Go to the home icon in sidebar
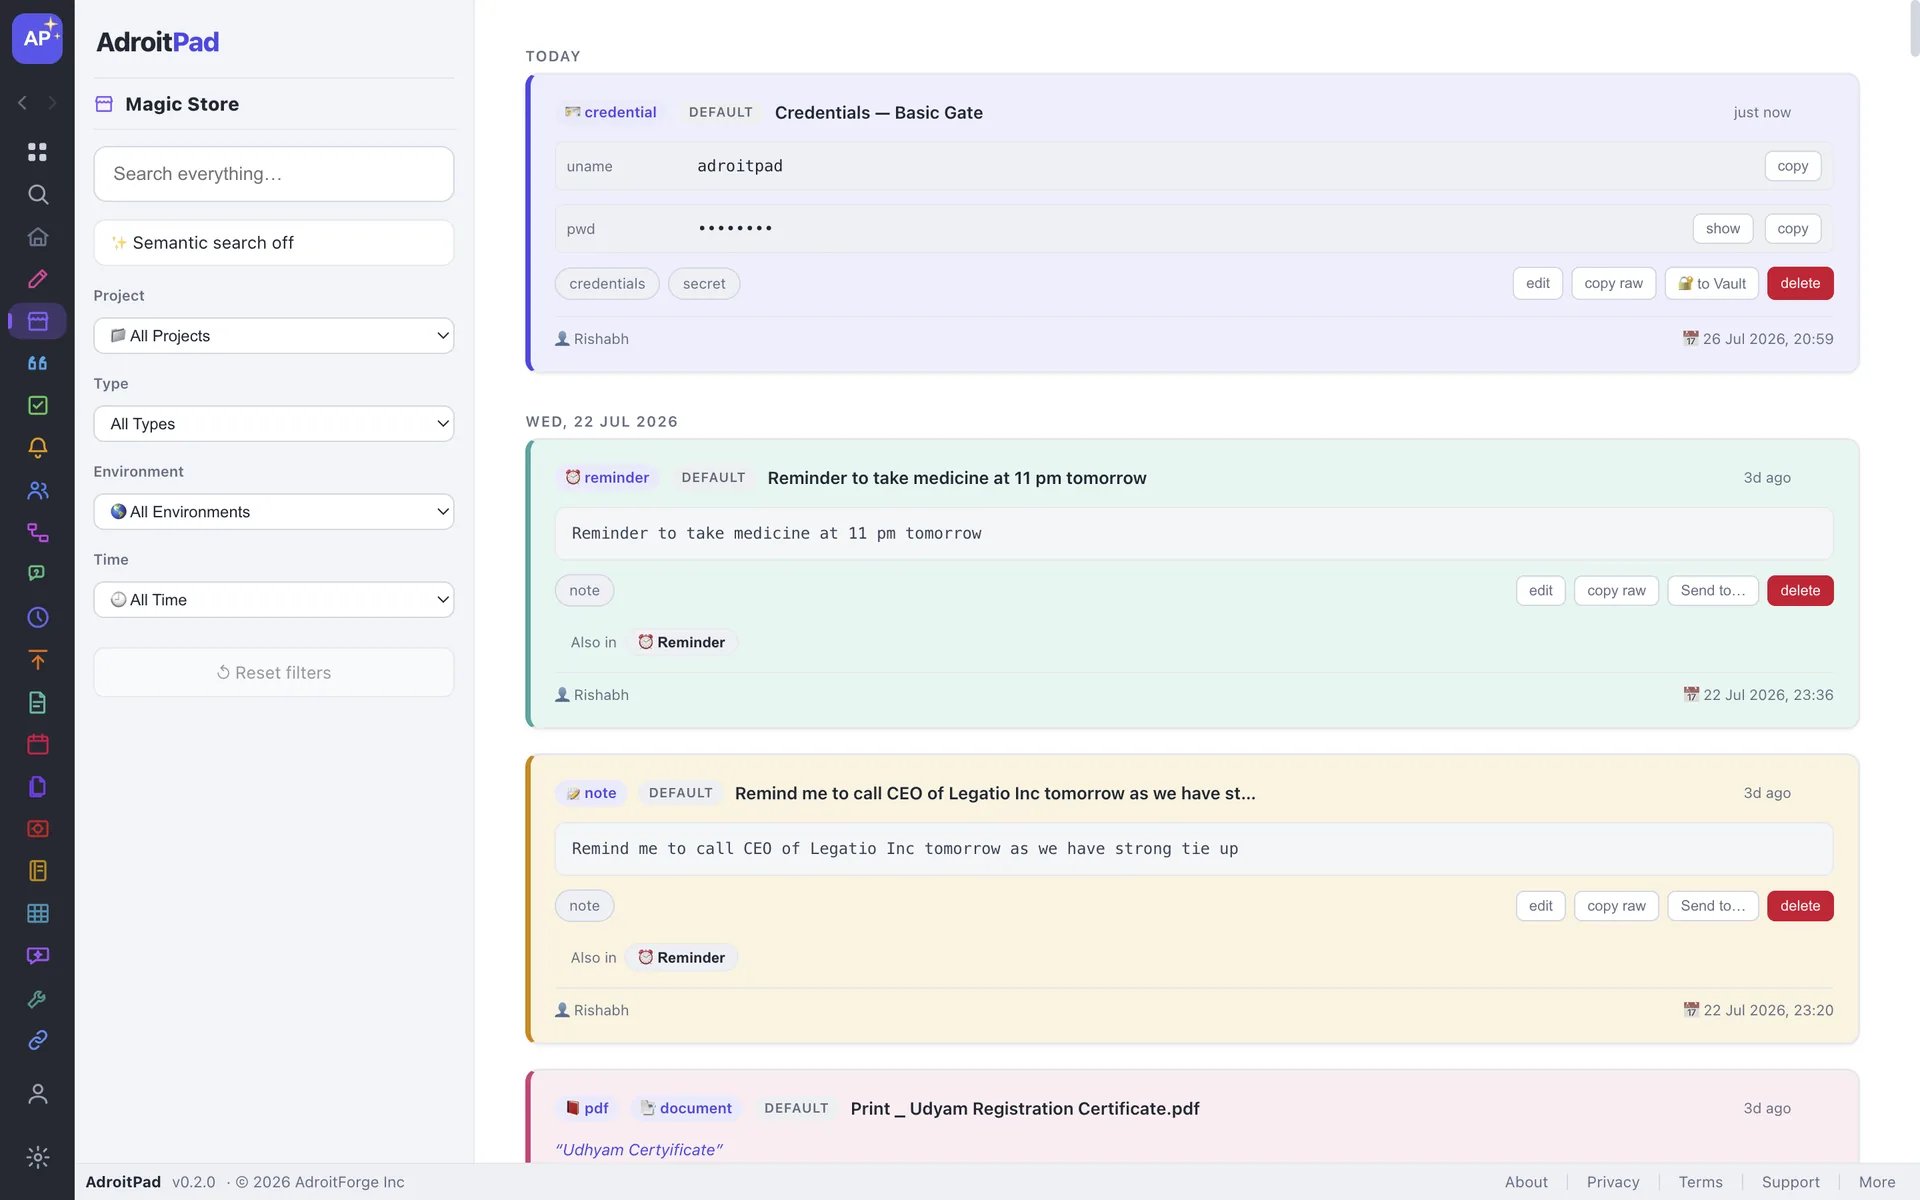 point(37,237)
